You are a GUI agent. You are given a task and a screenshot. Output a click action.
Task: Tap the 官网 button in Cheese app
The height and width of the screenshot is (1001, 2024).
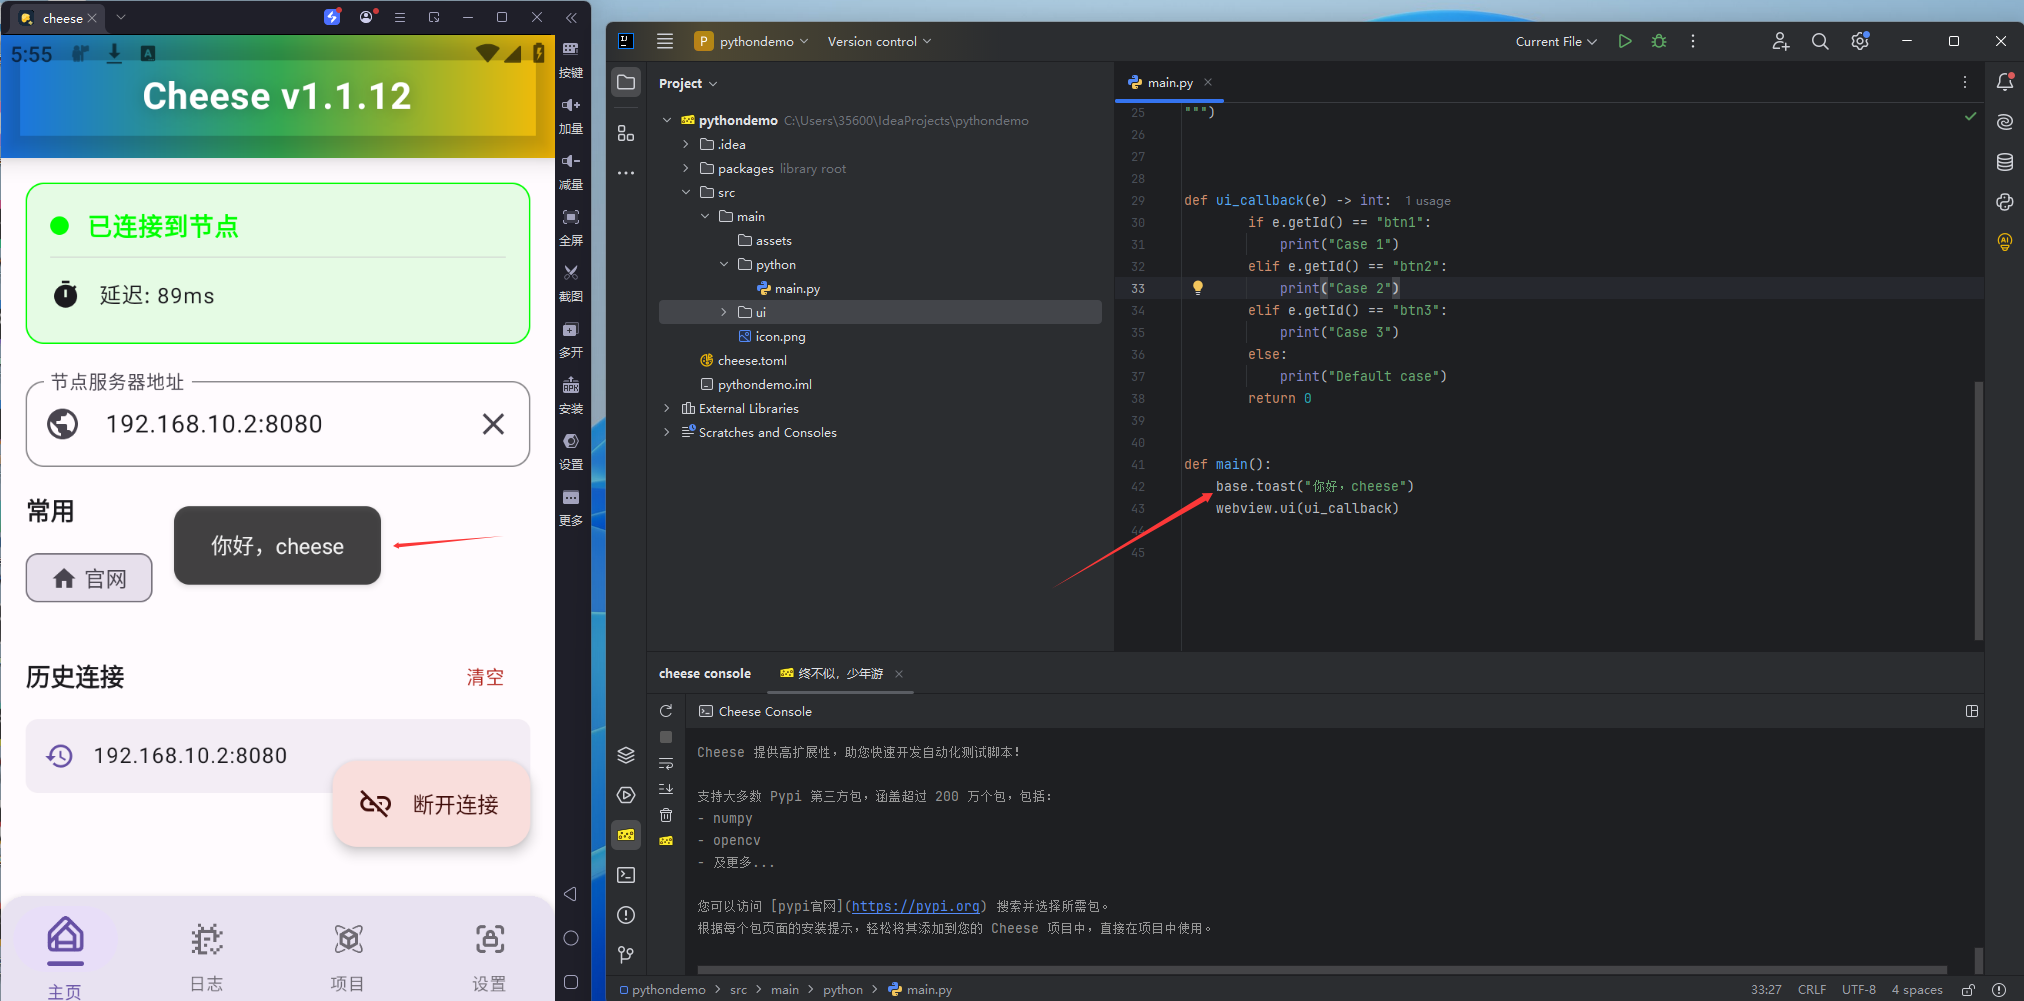(x=89, y=578)
